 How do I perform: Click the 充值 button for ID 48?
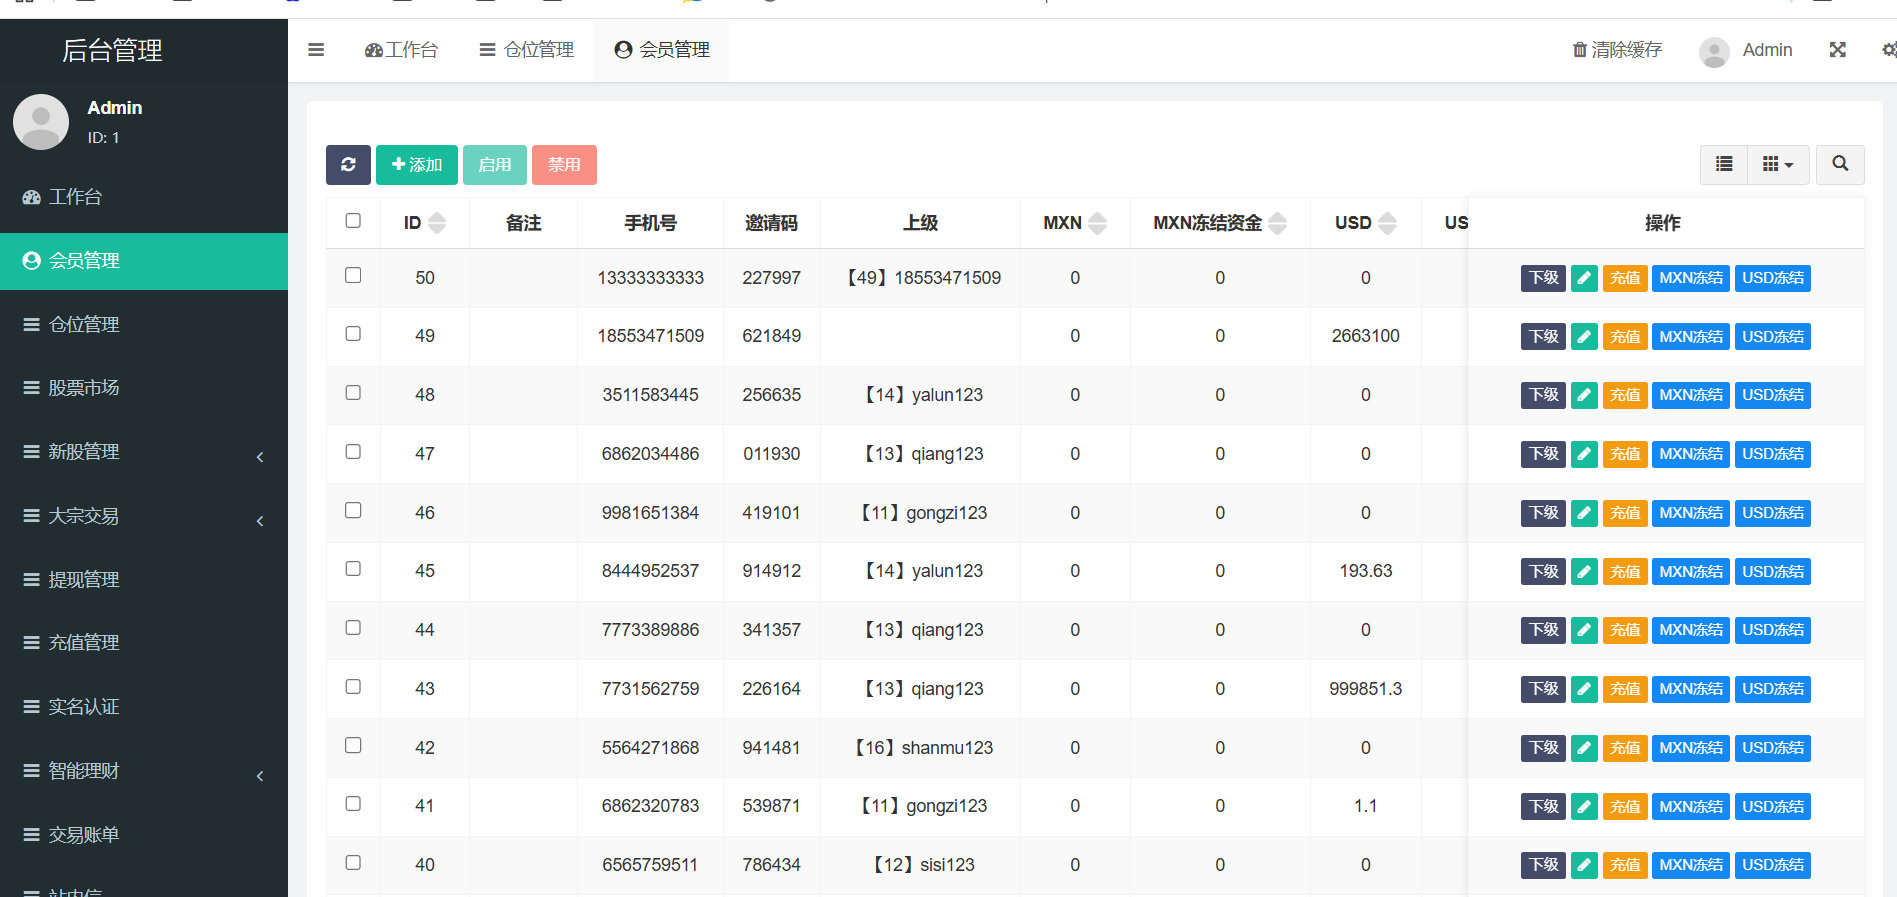point(1625,395)
